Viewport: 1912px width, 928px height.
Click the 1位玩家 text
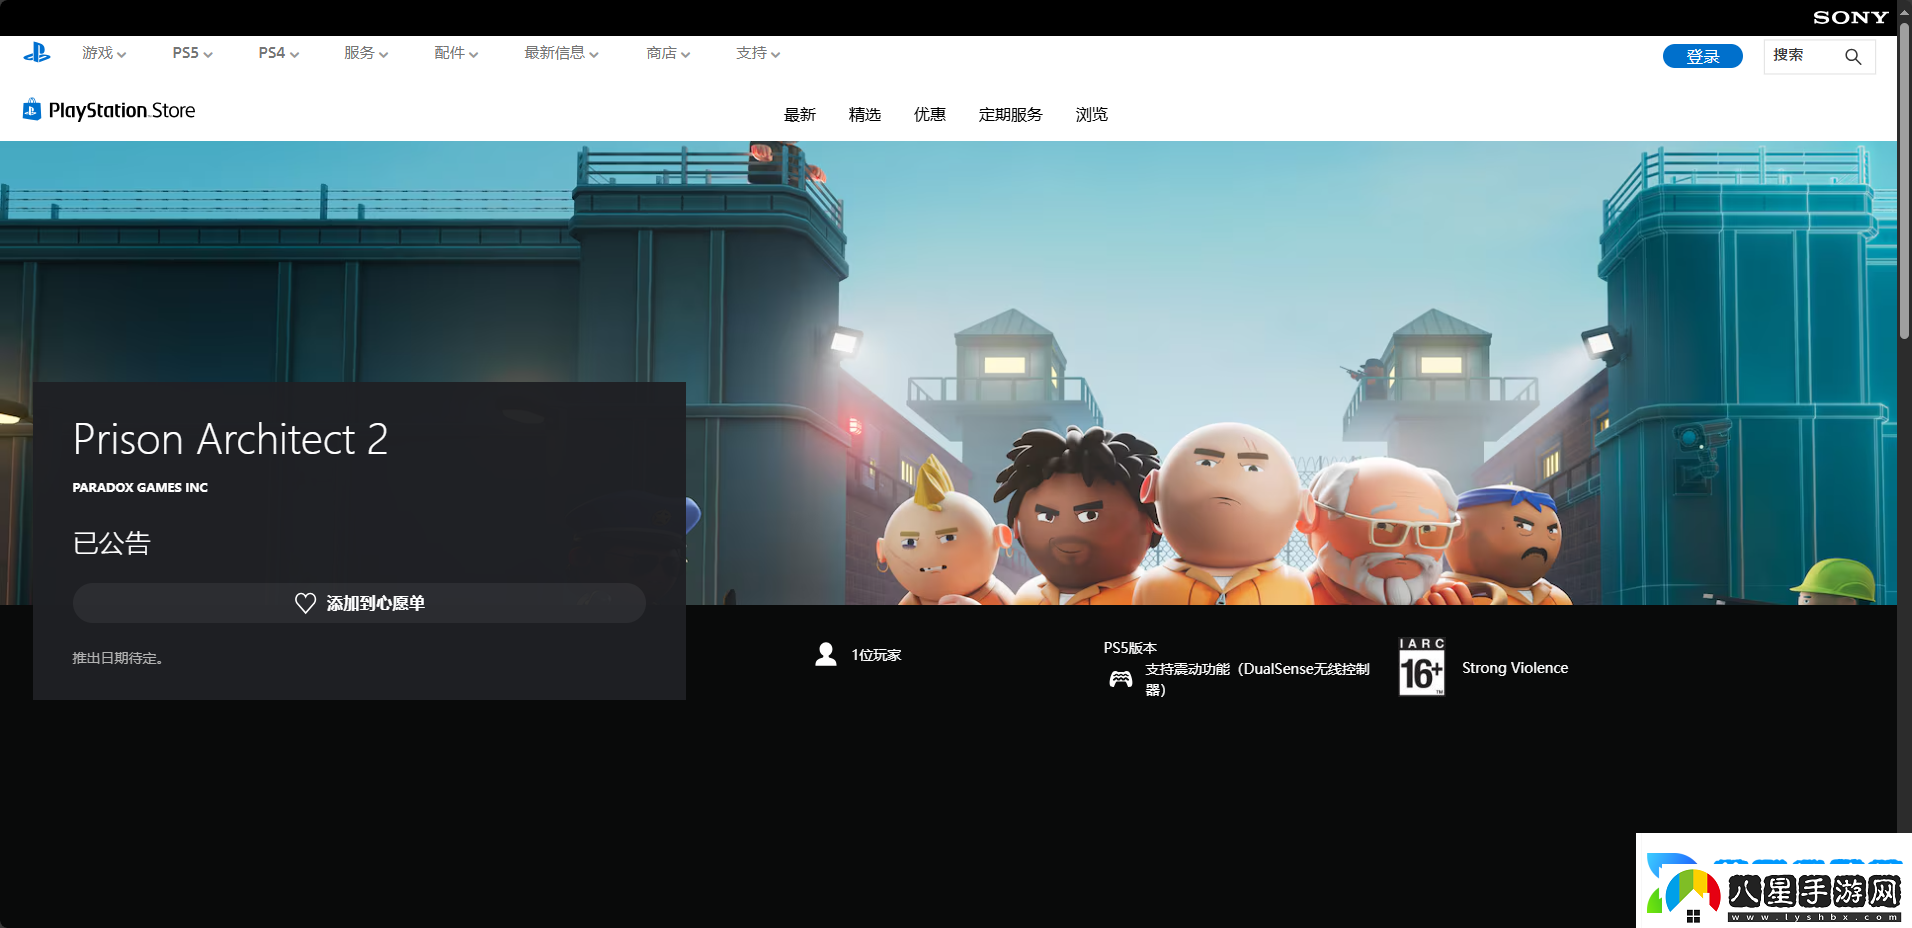877,655
